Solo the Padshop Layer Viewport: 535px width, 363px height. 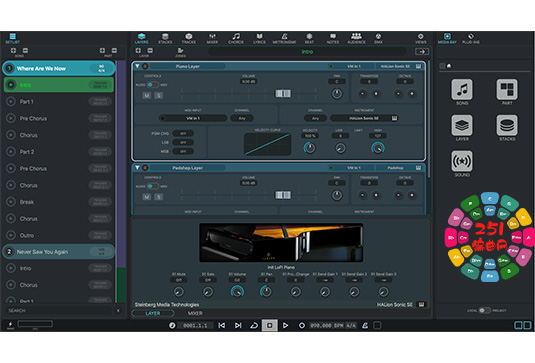click(159, 197)
